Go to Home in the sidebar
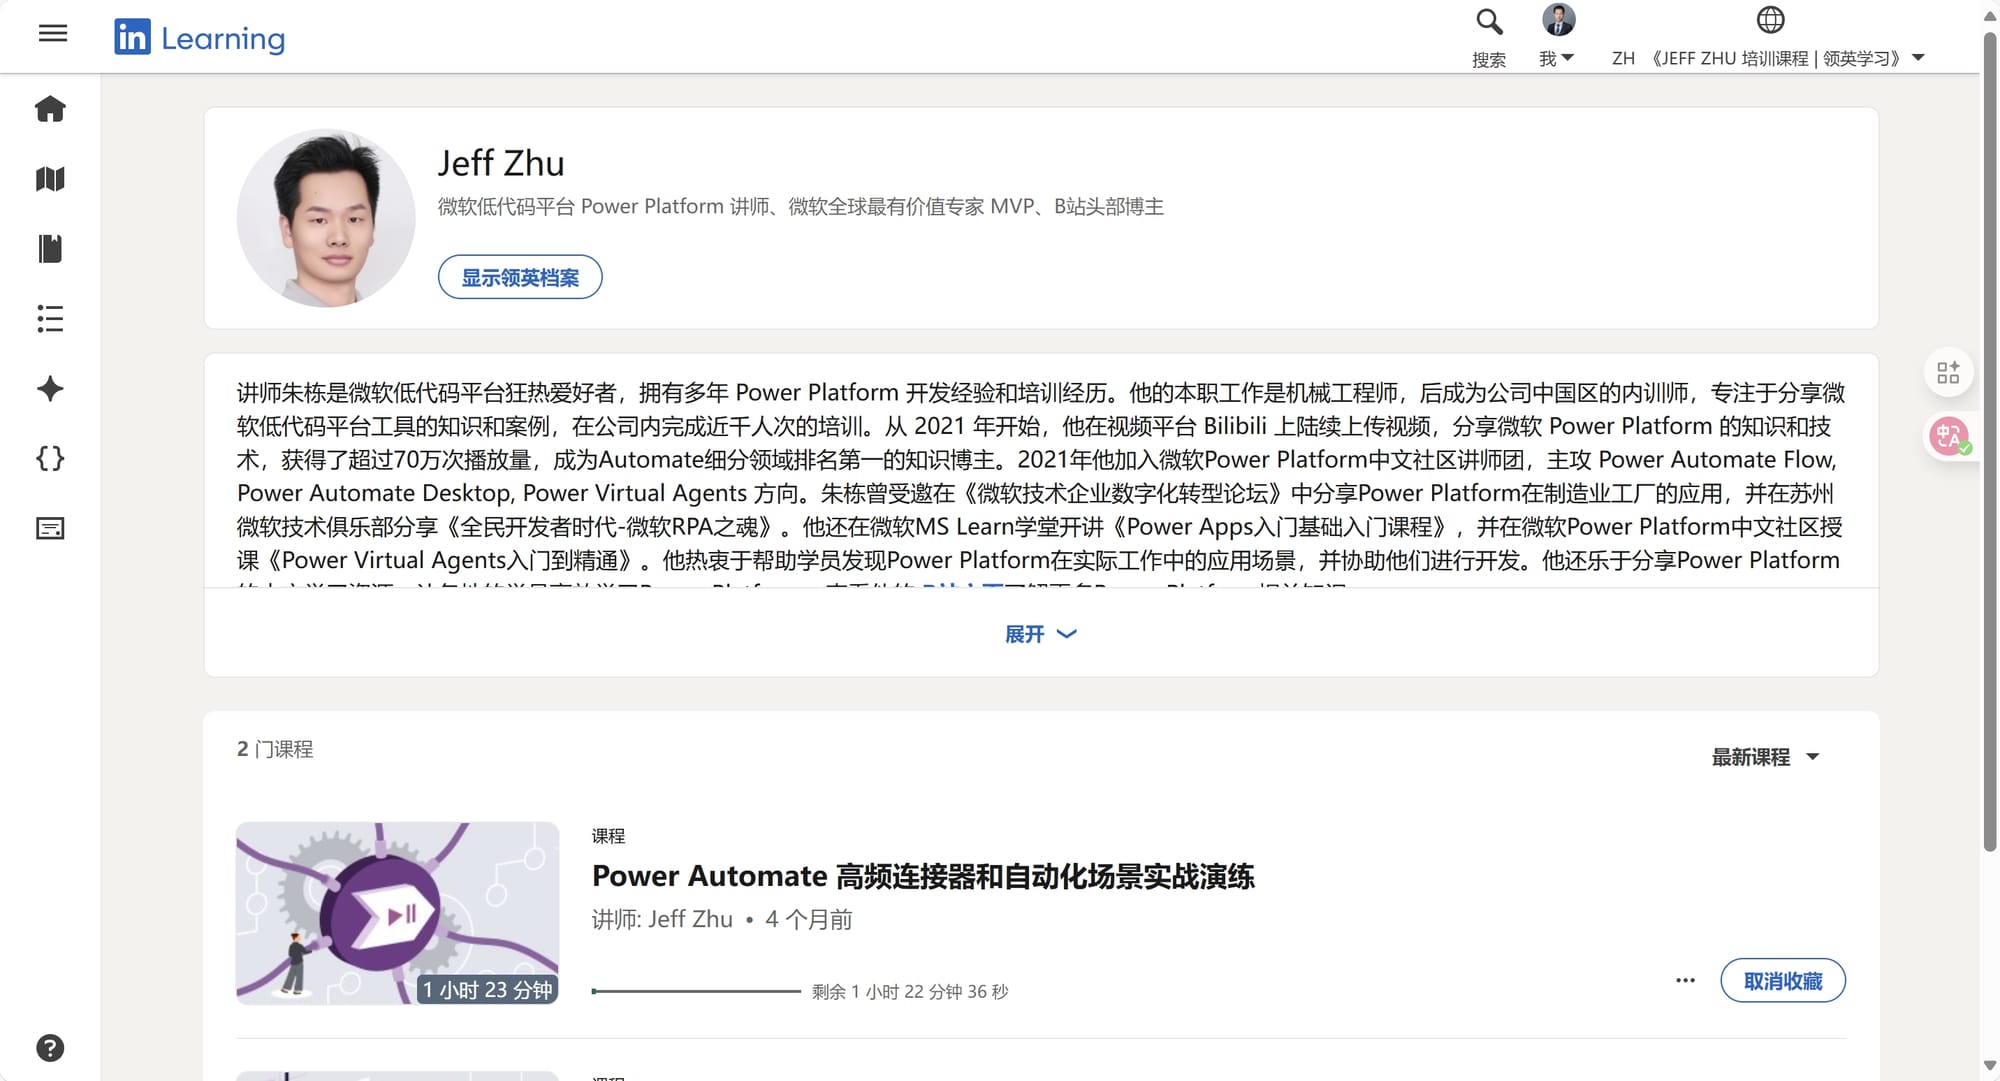The image size is (2000, 1081). [50, 109]
